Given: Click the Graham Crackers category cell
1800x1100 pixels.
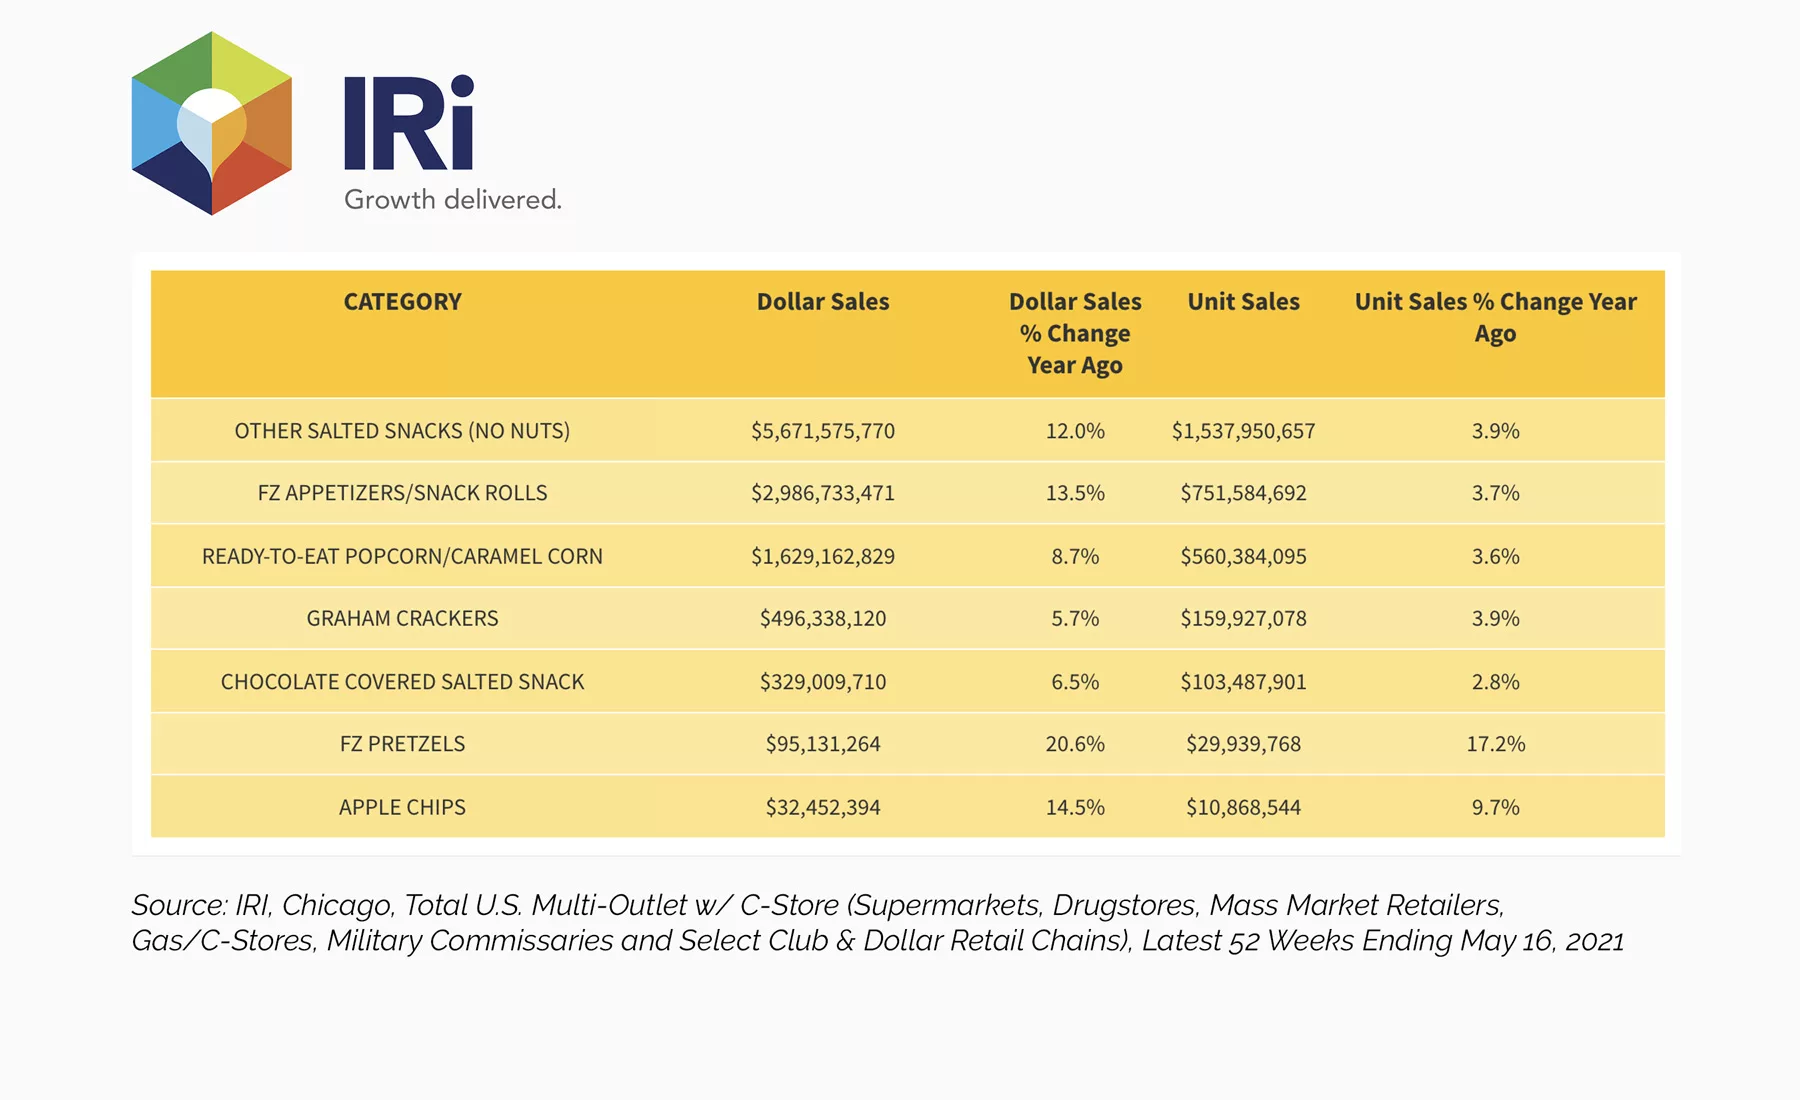Looking at the screenshot, I should tap(402, 618).
